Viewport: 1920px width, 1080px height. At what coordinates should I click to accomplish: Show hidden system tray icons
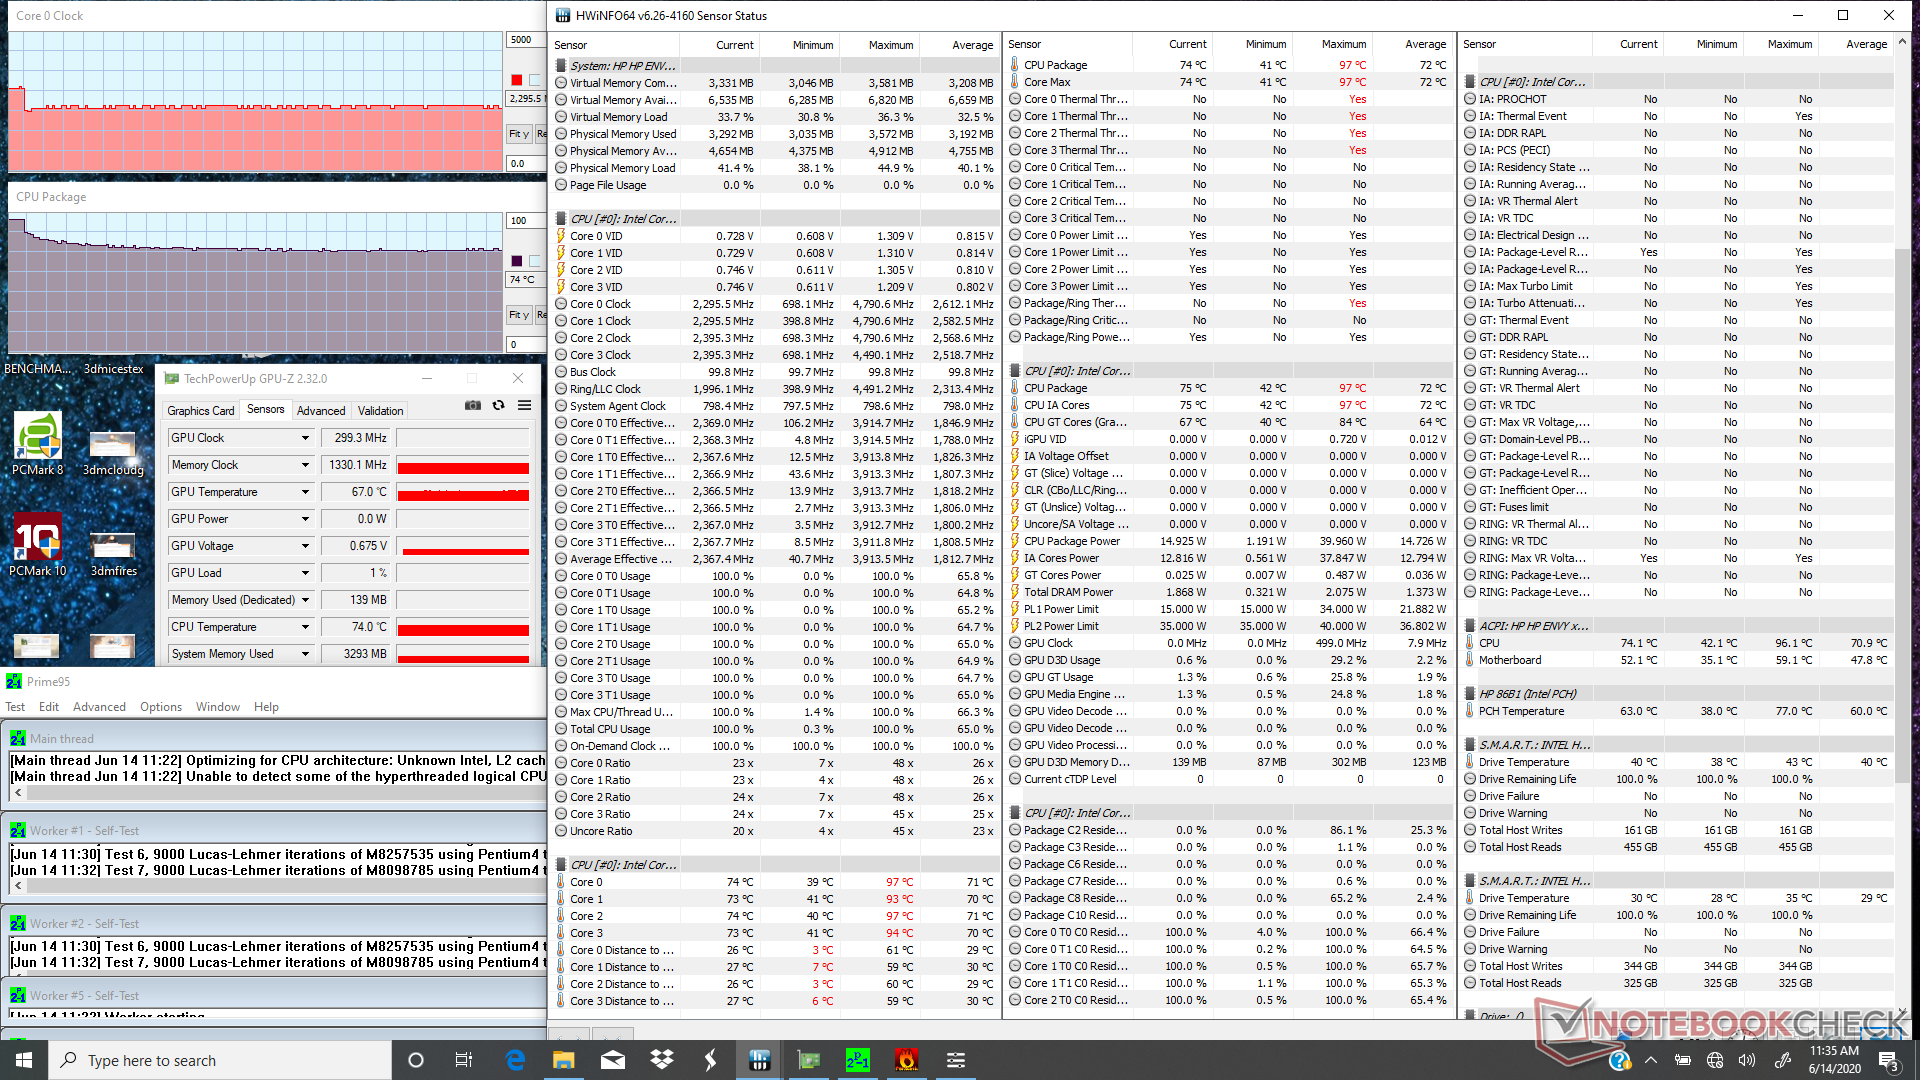[x=1651, y=1060]
